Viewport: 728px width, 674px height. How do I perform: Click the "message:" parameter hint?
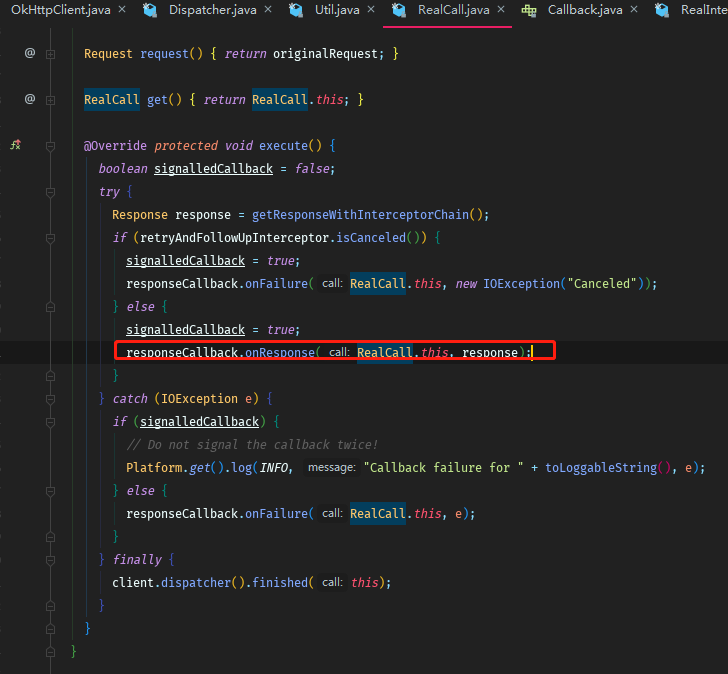coord(332,467)
